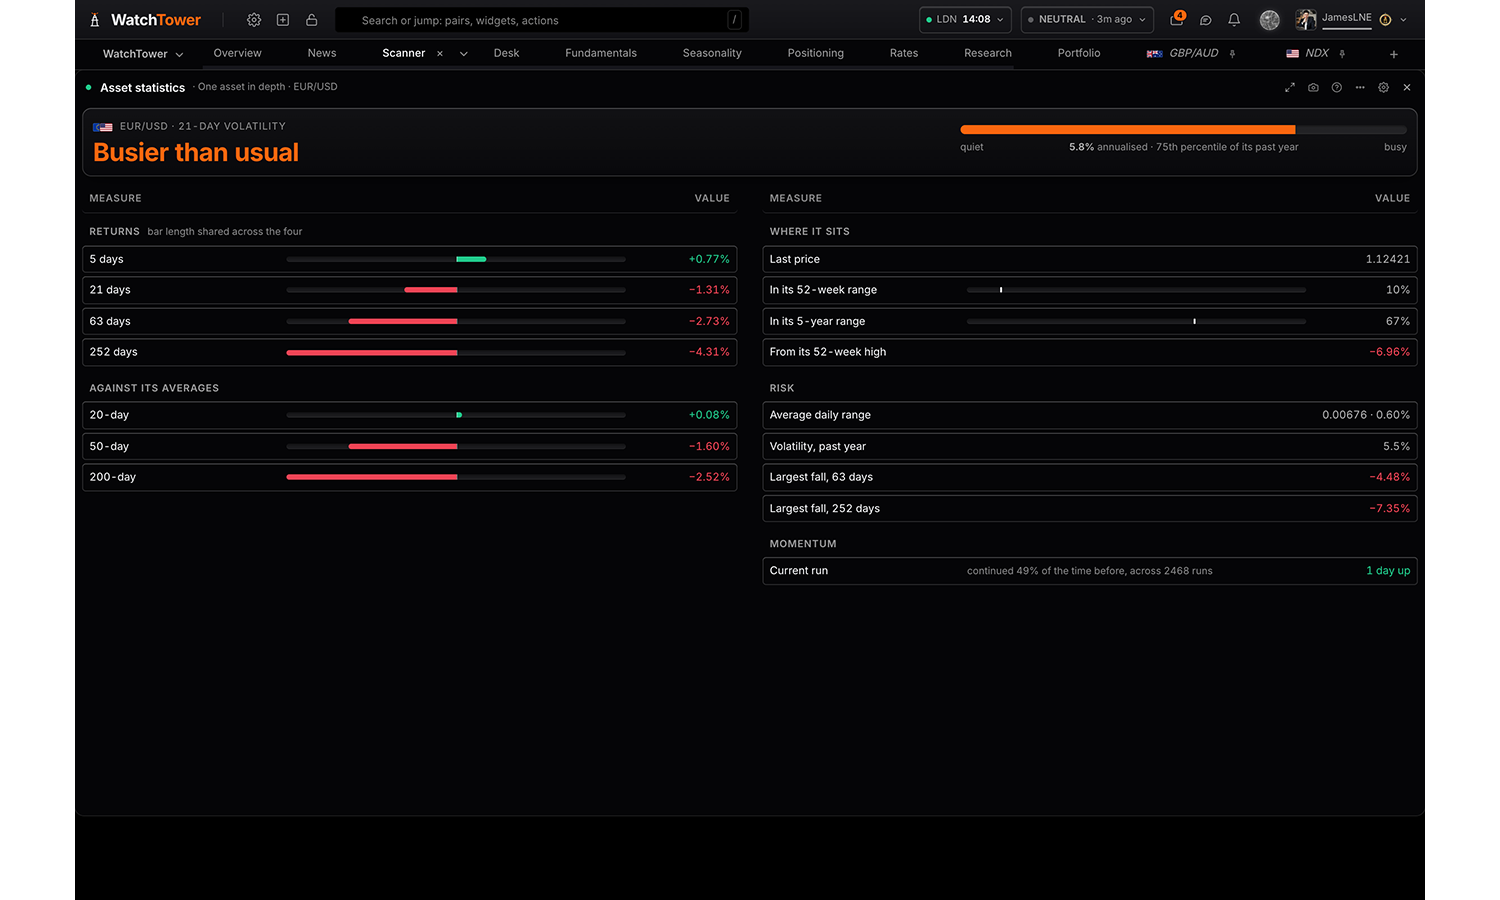Click the 52-week range position bar
Screen dimensions: 1500x900
point(1136,290)
